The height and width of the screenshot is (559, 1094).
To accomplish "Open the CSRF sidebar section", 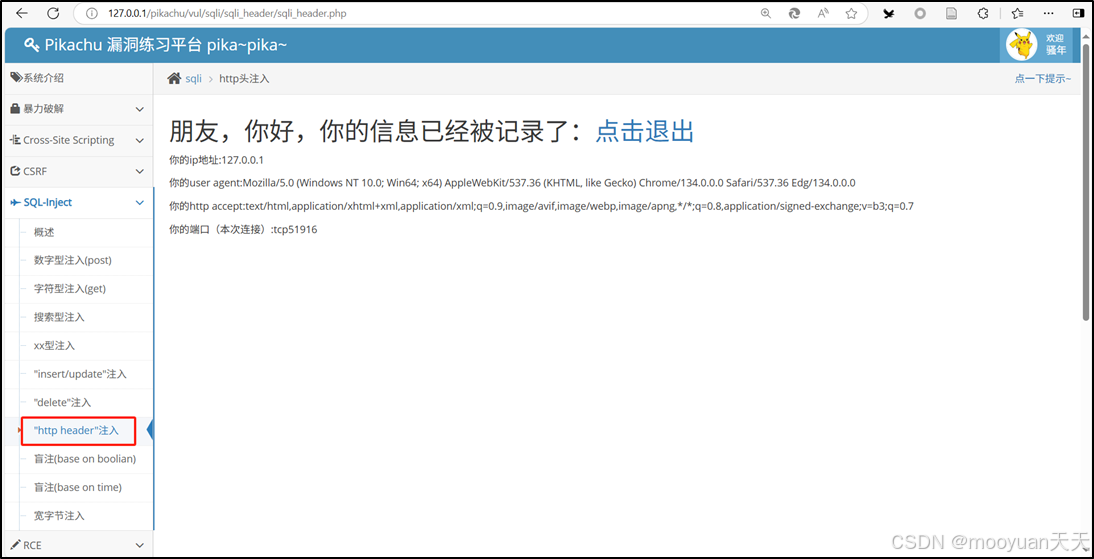I will [77, 171].
